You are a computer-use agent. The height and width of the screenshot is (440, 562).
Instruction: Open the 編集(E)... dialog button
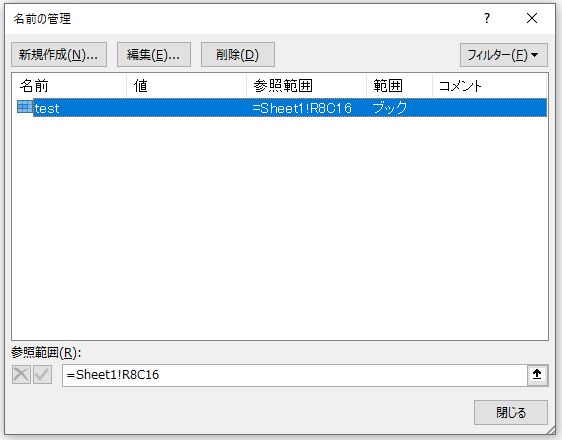tap(154, 54)
